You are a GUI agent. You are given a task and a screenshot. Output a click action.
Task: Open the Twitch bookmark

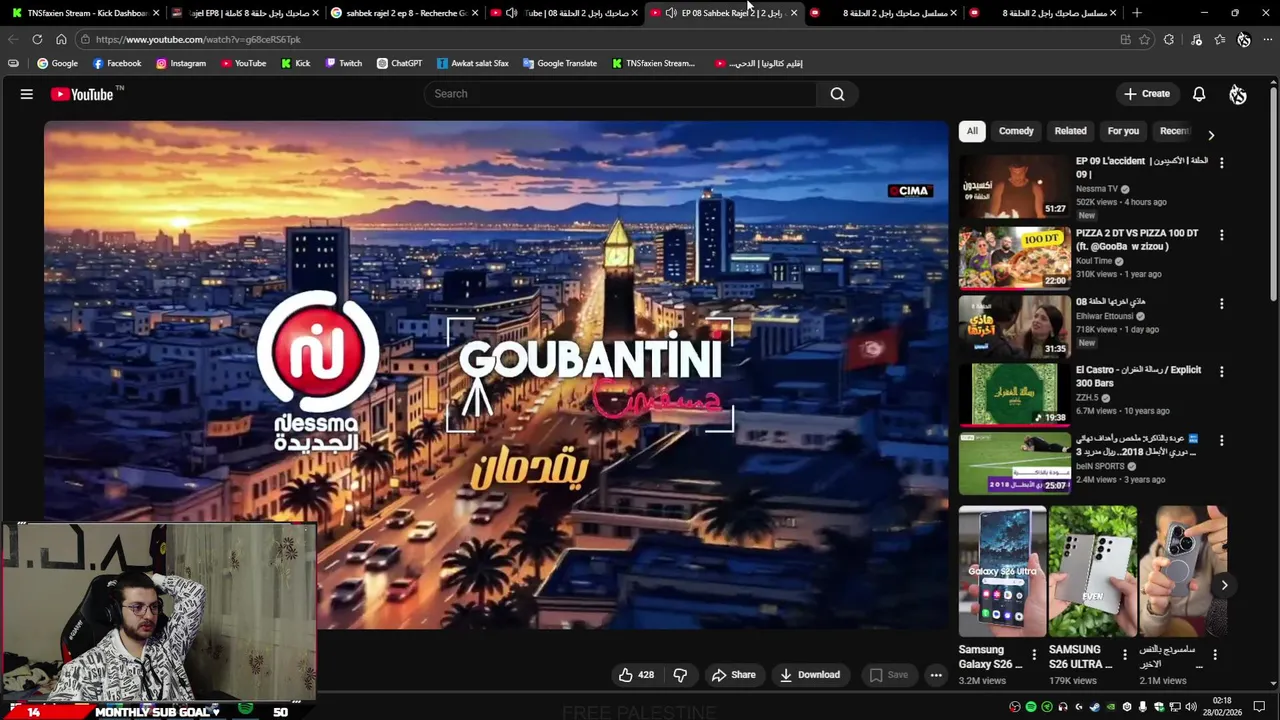tap(343, 63)
